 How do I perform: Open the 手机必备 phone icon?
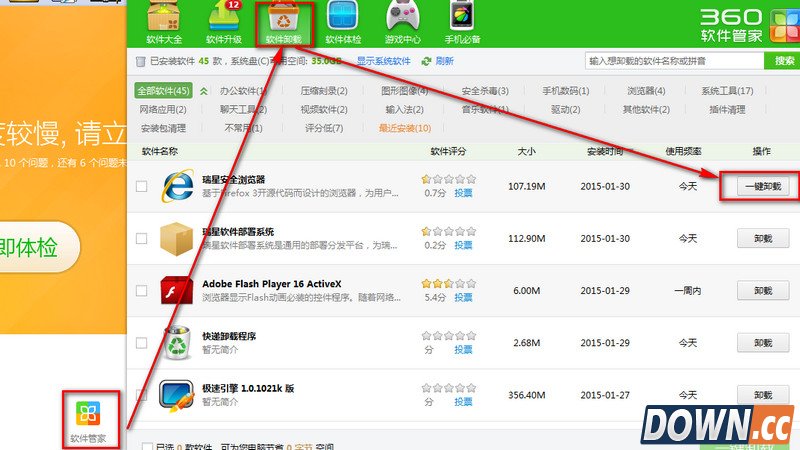click(462, 23)
